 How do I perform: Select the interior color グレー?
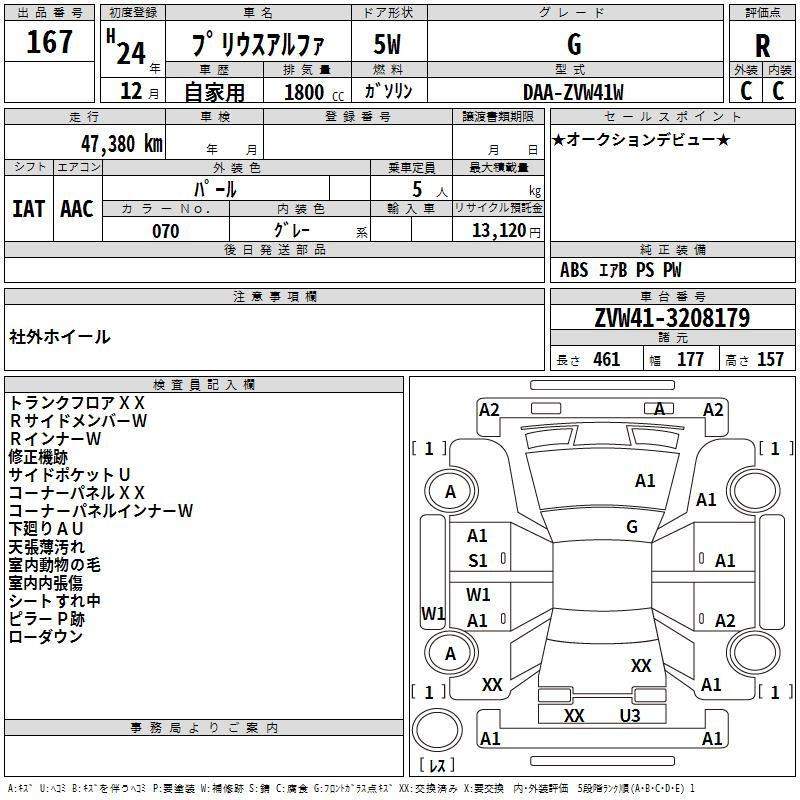(x=292, y=230)
